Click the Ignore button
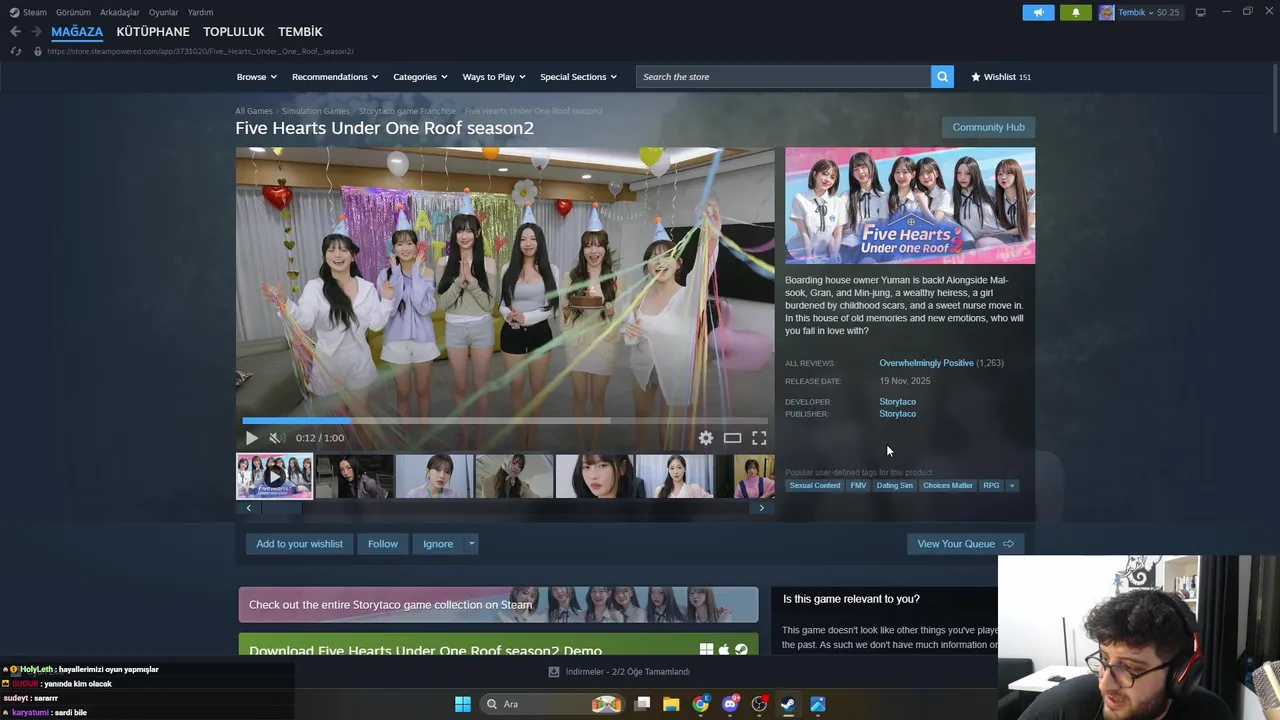The width and height of the screenshot is (1280, 720). coord(438,544)
